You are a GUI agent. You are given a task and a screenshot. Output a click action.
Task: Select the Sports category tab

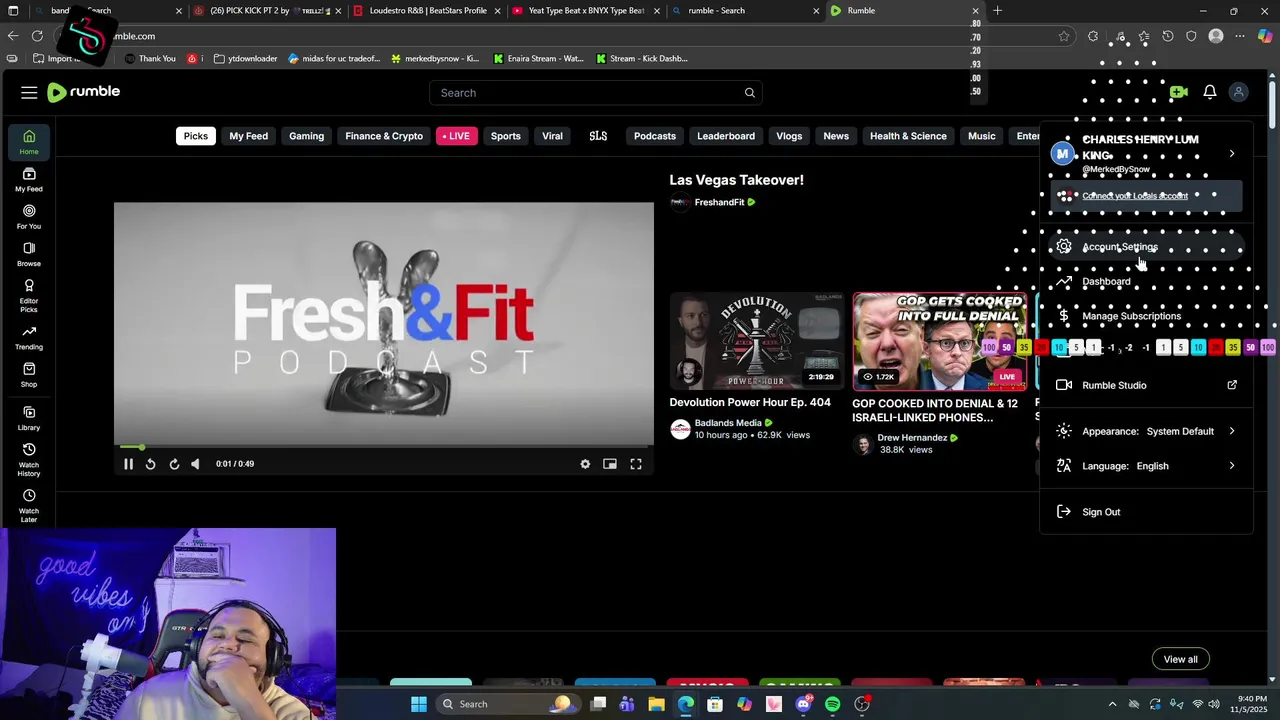coord(506,136)
